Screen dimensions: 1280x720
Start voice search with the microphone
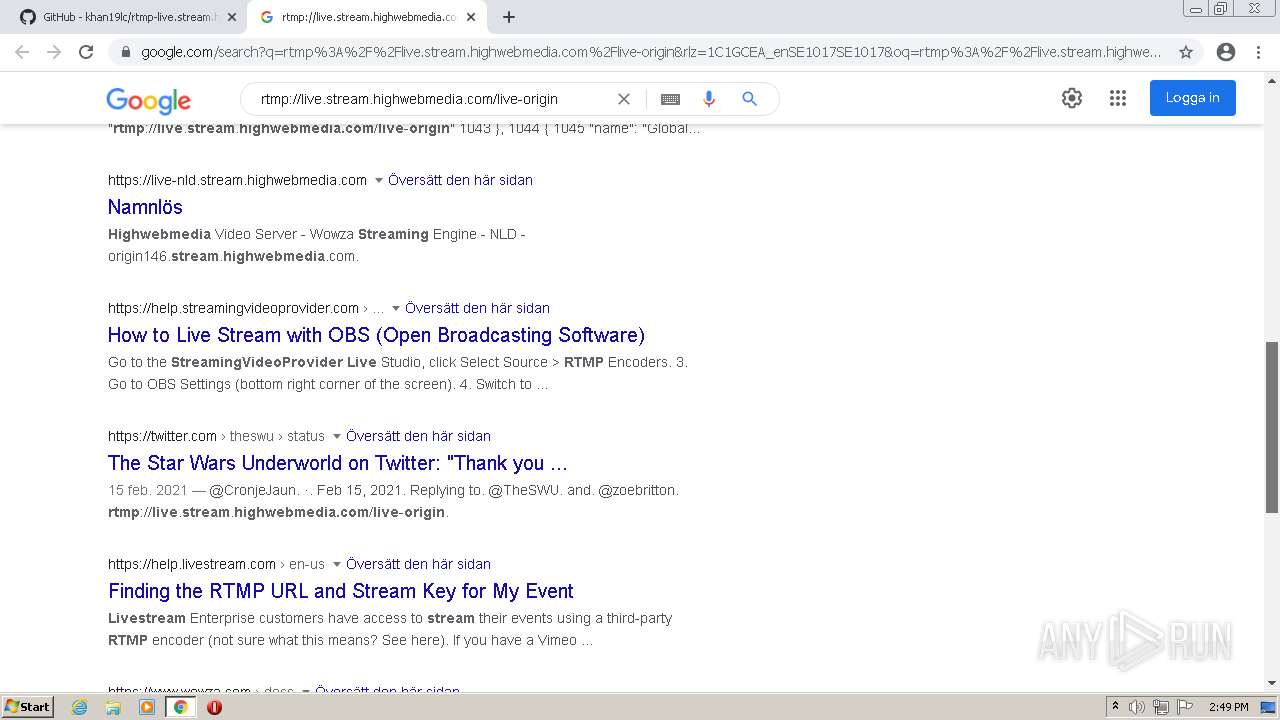pos(709,99)
